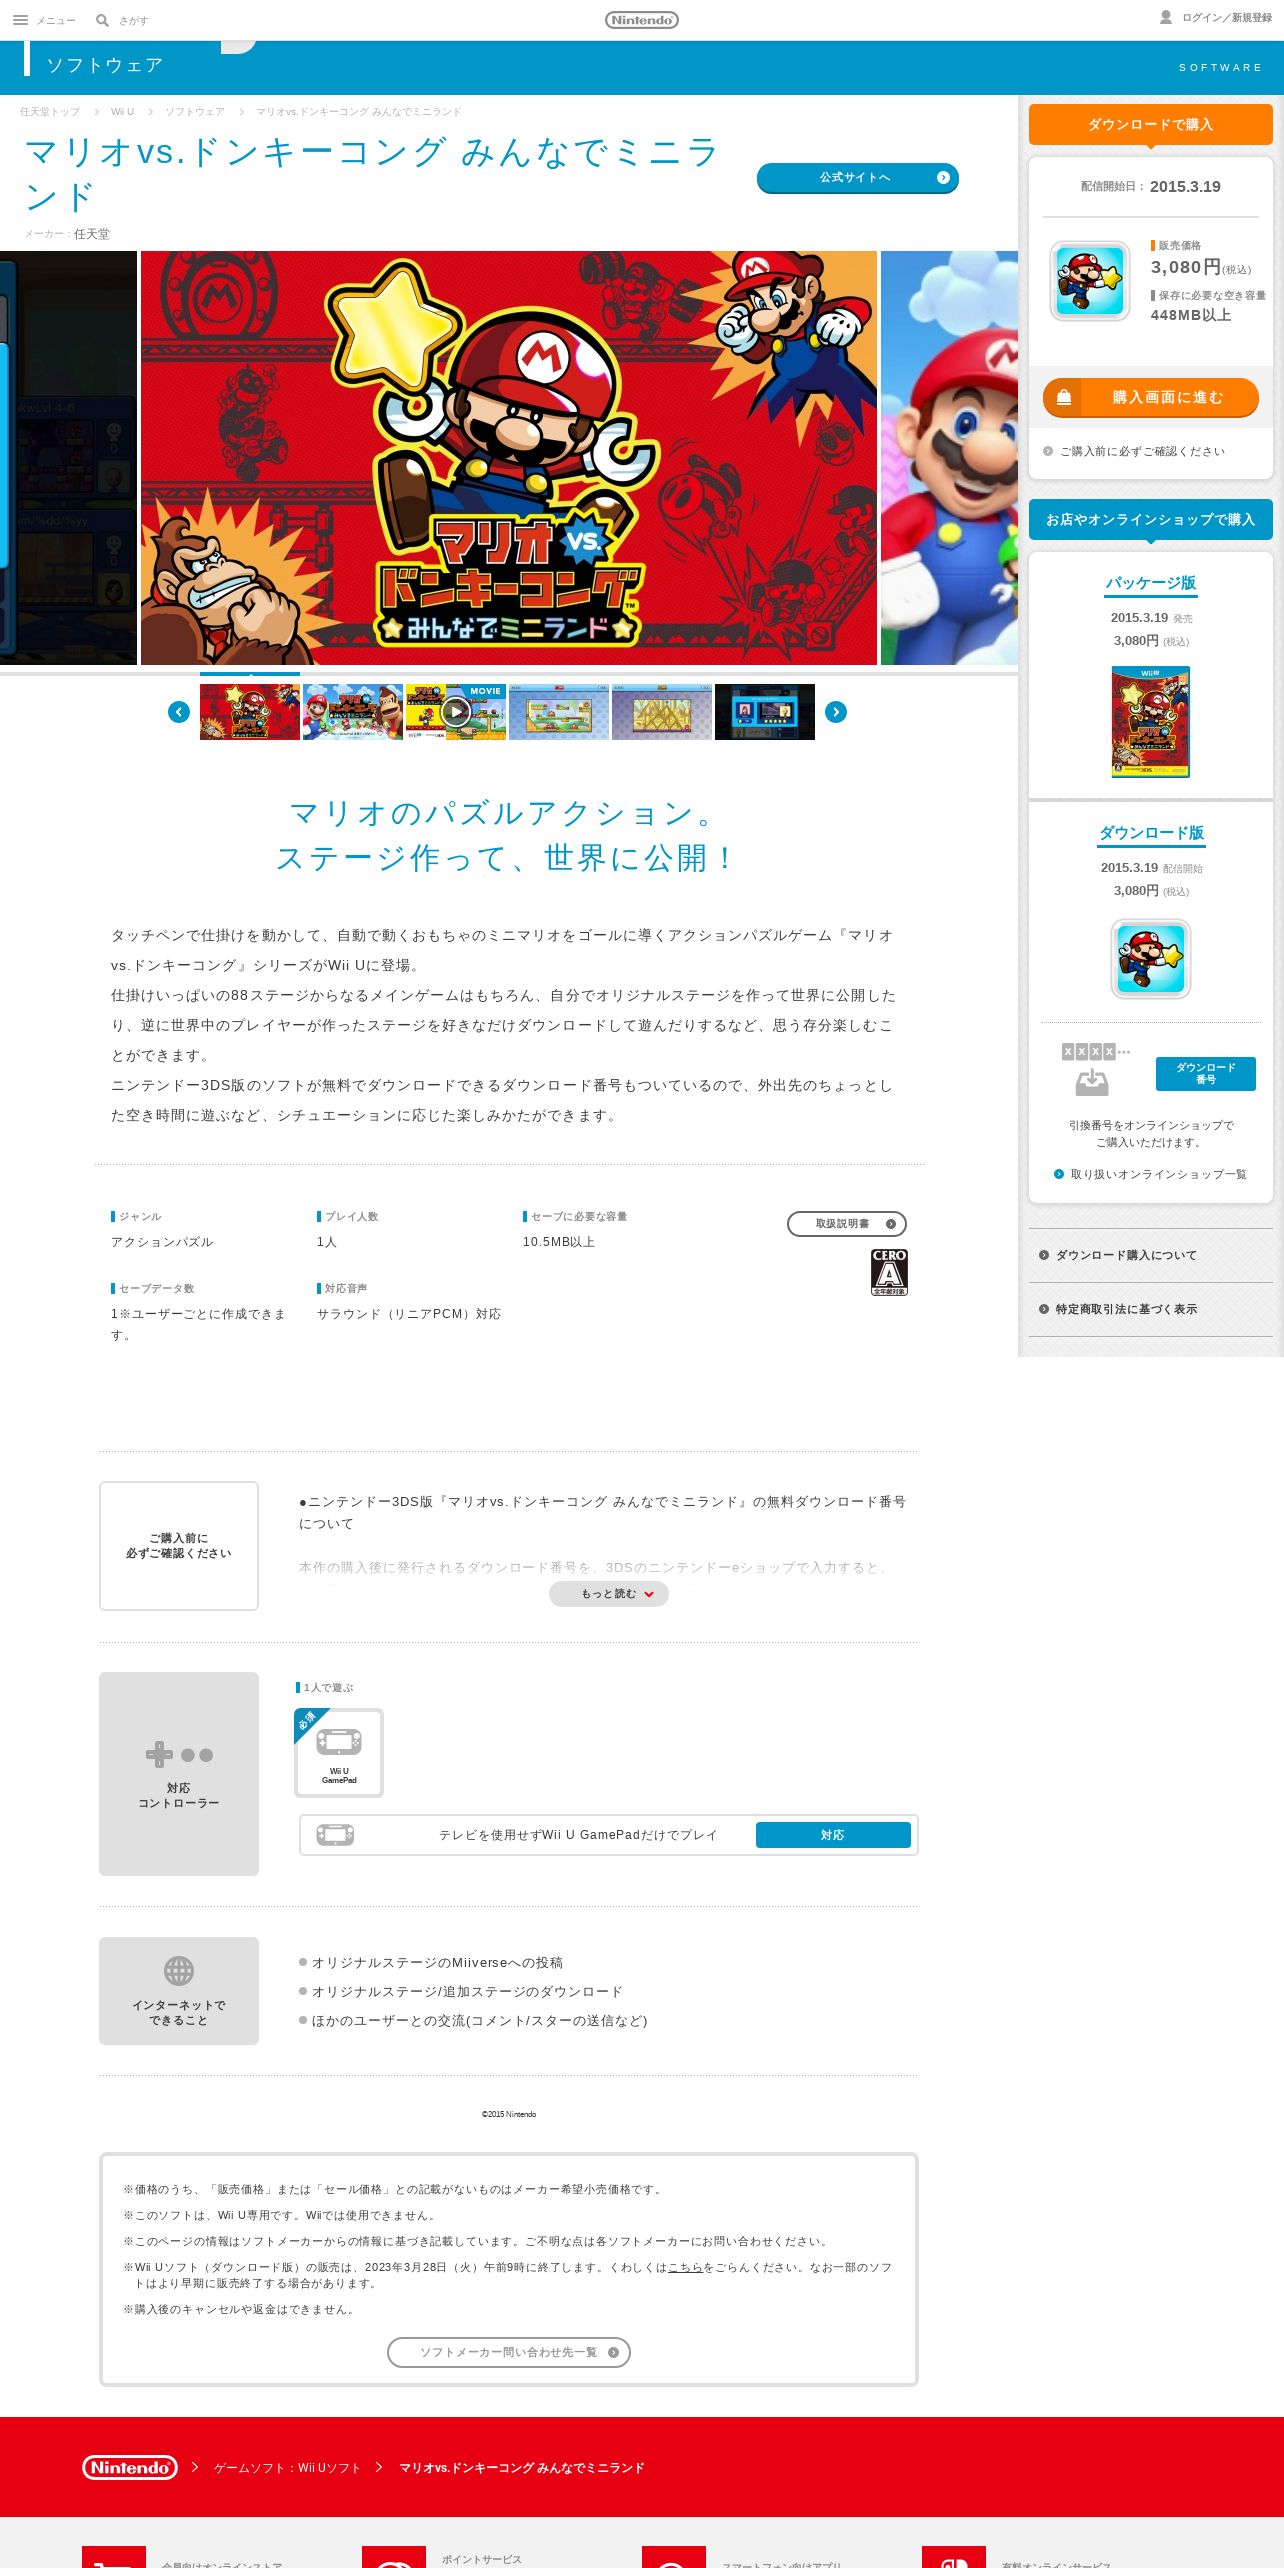This screenshot has width=1284, height=2568.
Task: Click 購入画面に進む purchase button
Action: [1151, 397]
